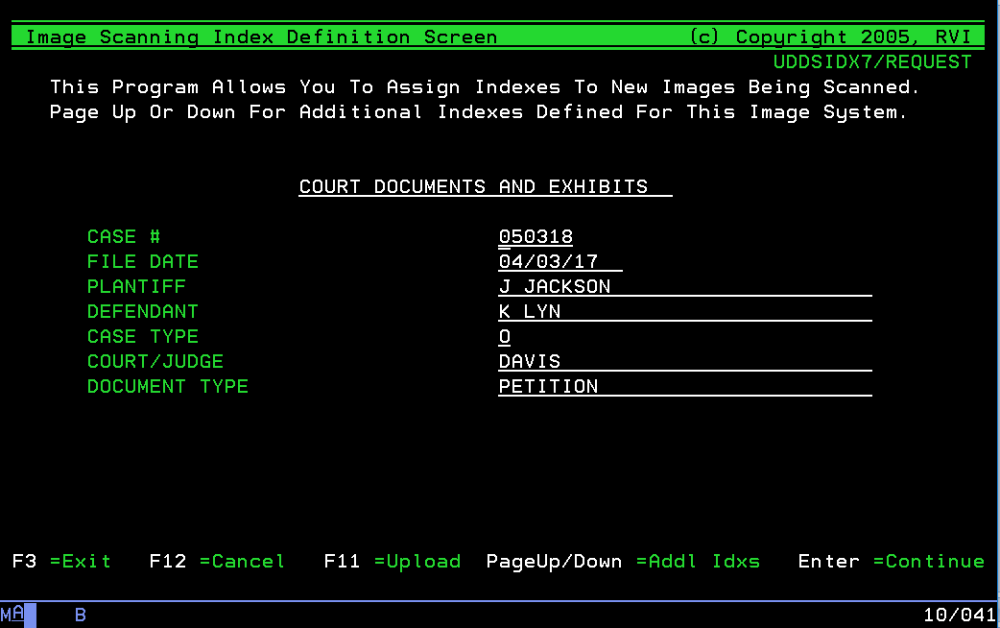Click F12 =Cancel function key label
Viewport: 1000px width, 628px height.
click(x=217, y=561)
